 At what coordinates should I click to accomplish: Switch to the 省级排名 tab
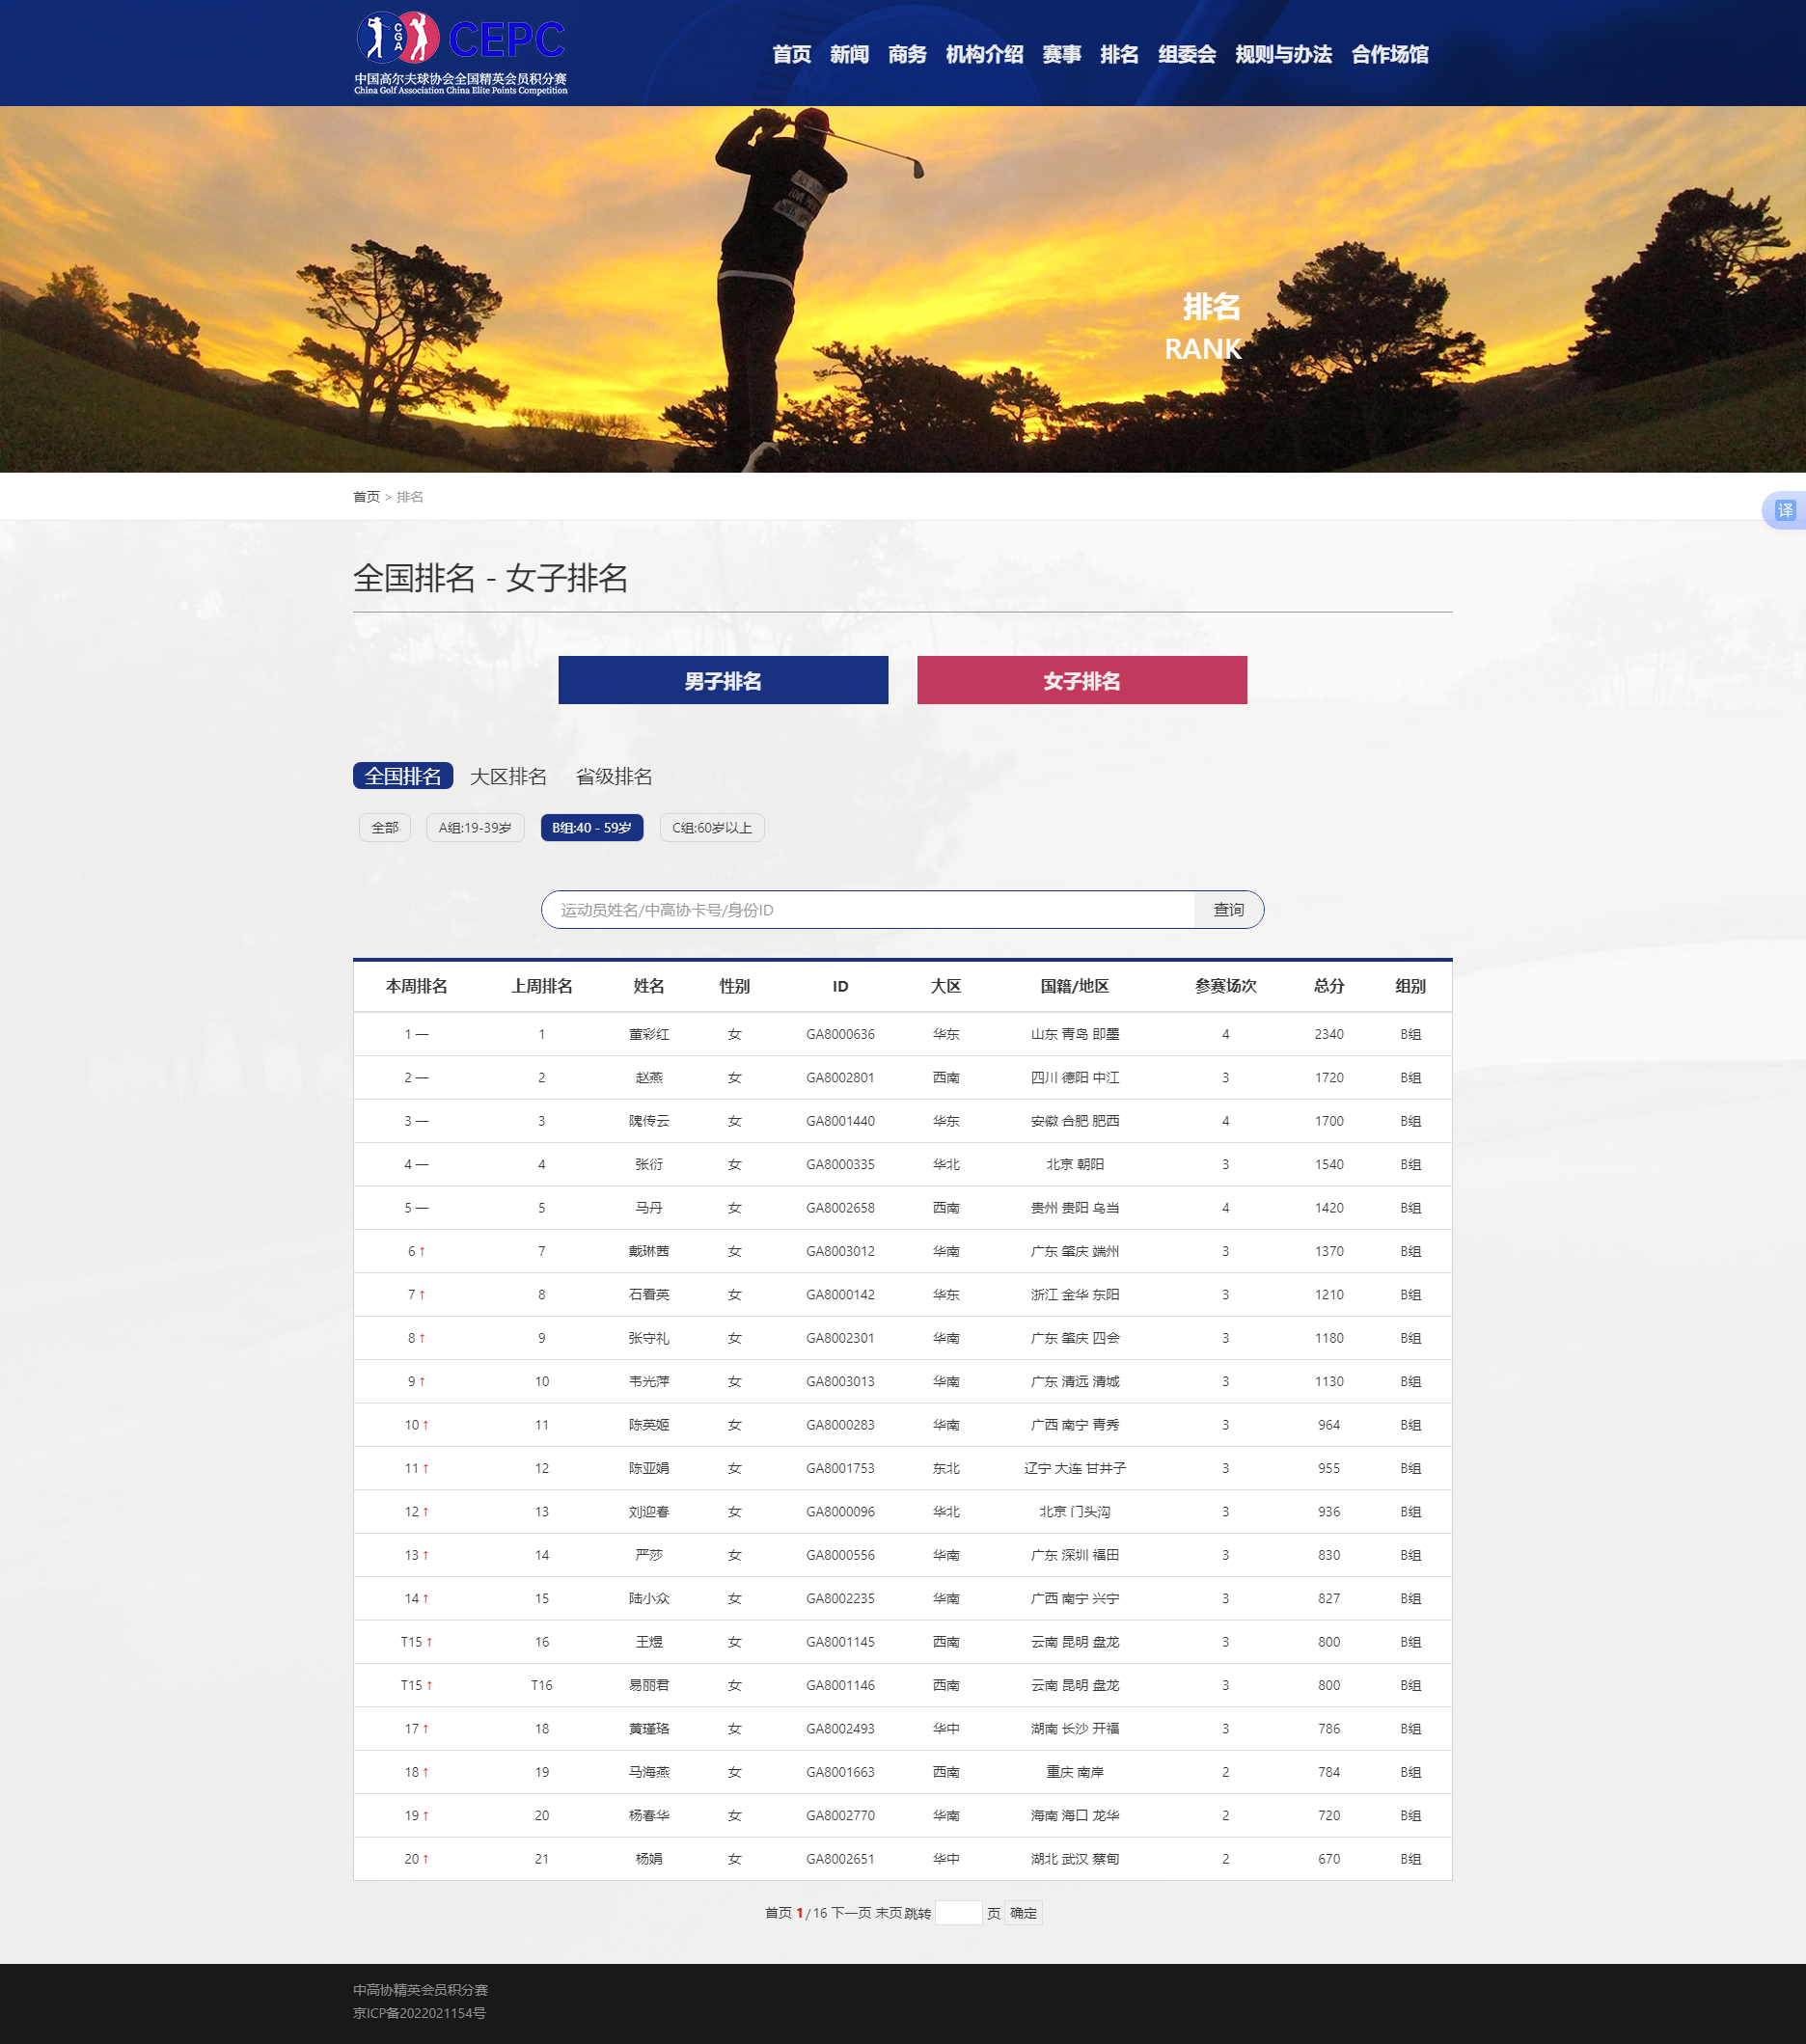tap(613, 777)
